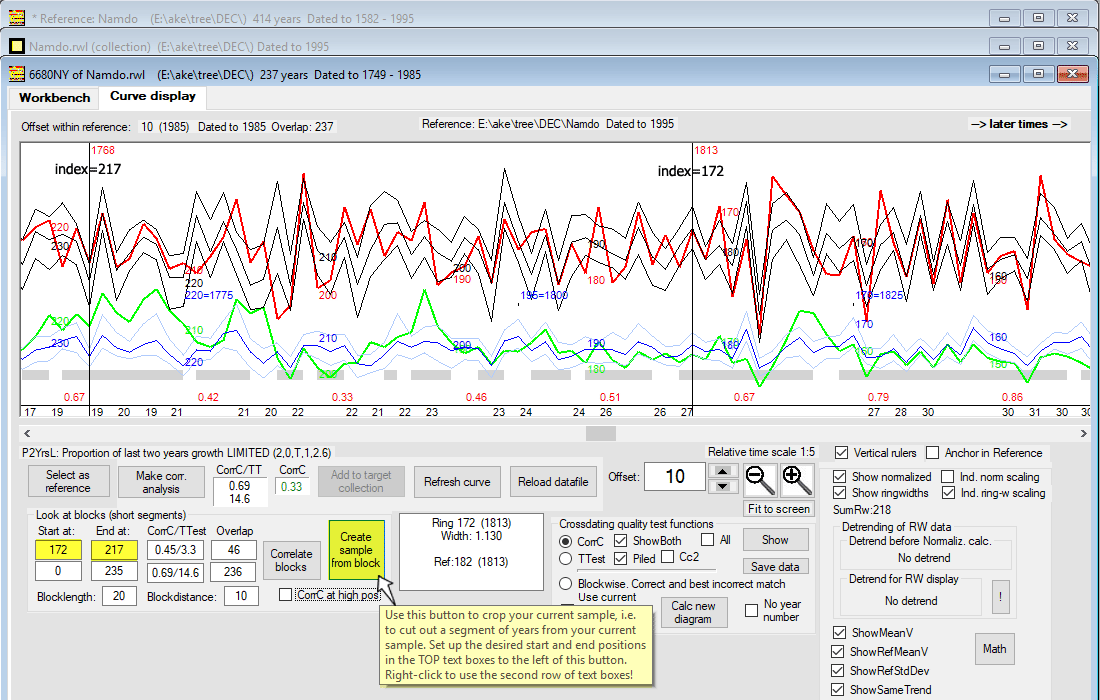The image size is (1100, 700).
Task: Toggle the ShowBoth checkbox
Action: [620, 541]
